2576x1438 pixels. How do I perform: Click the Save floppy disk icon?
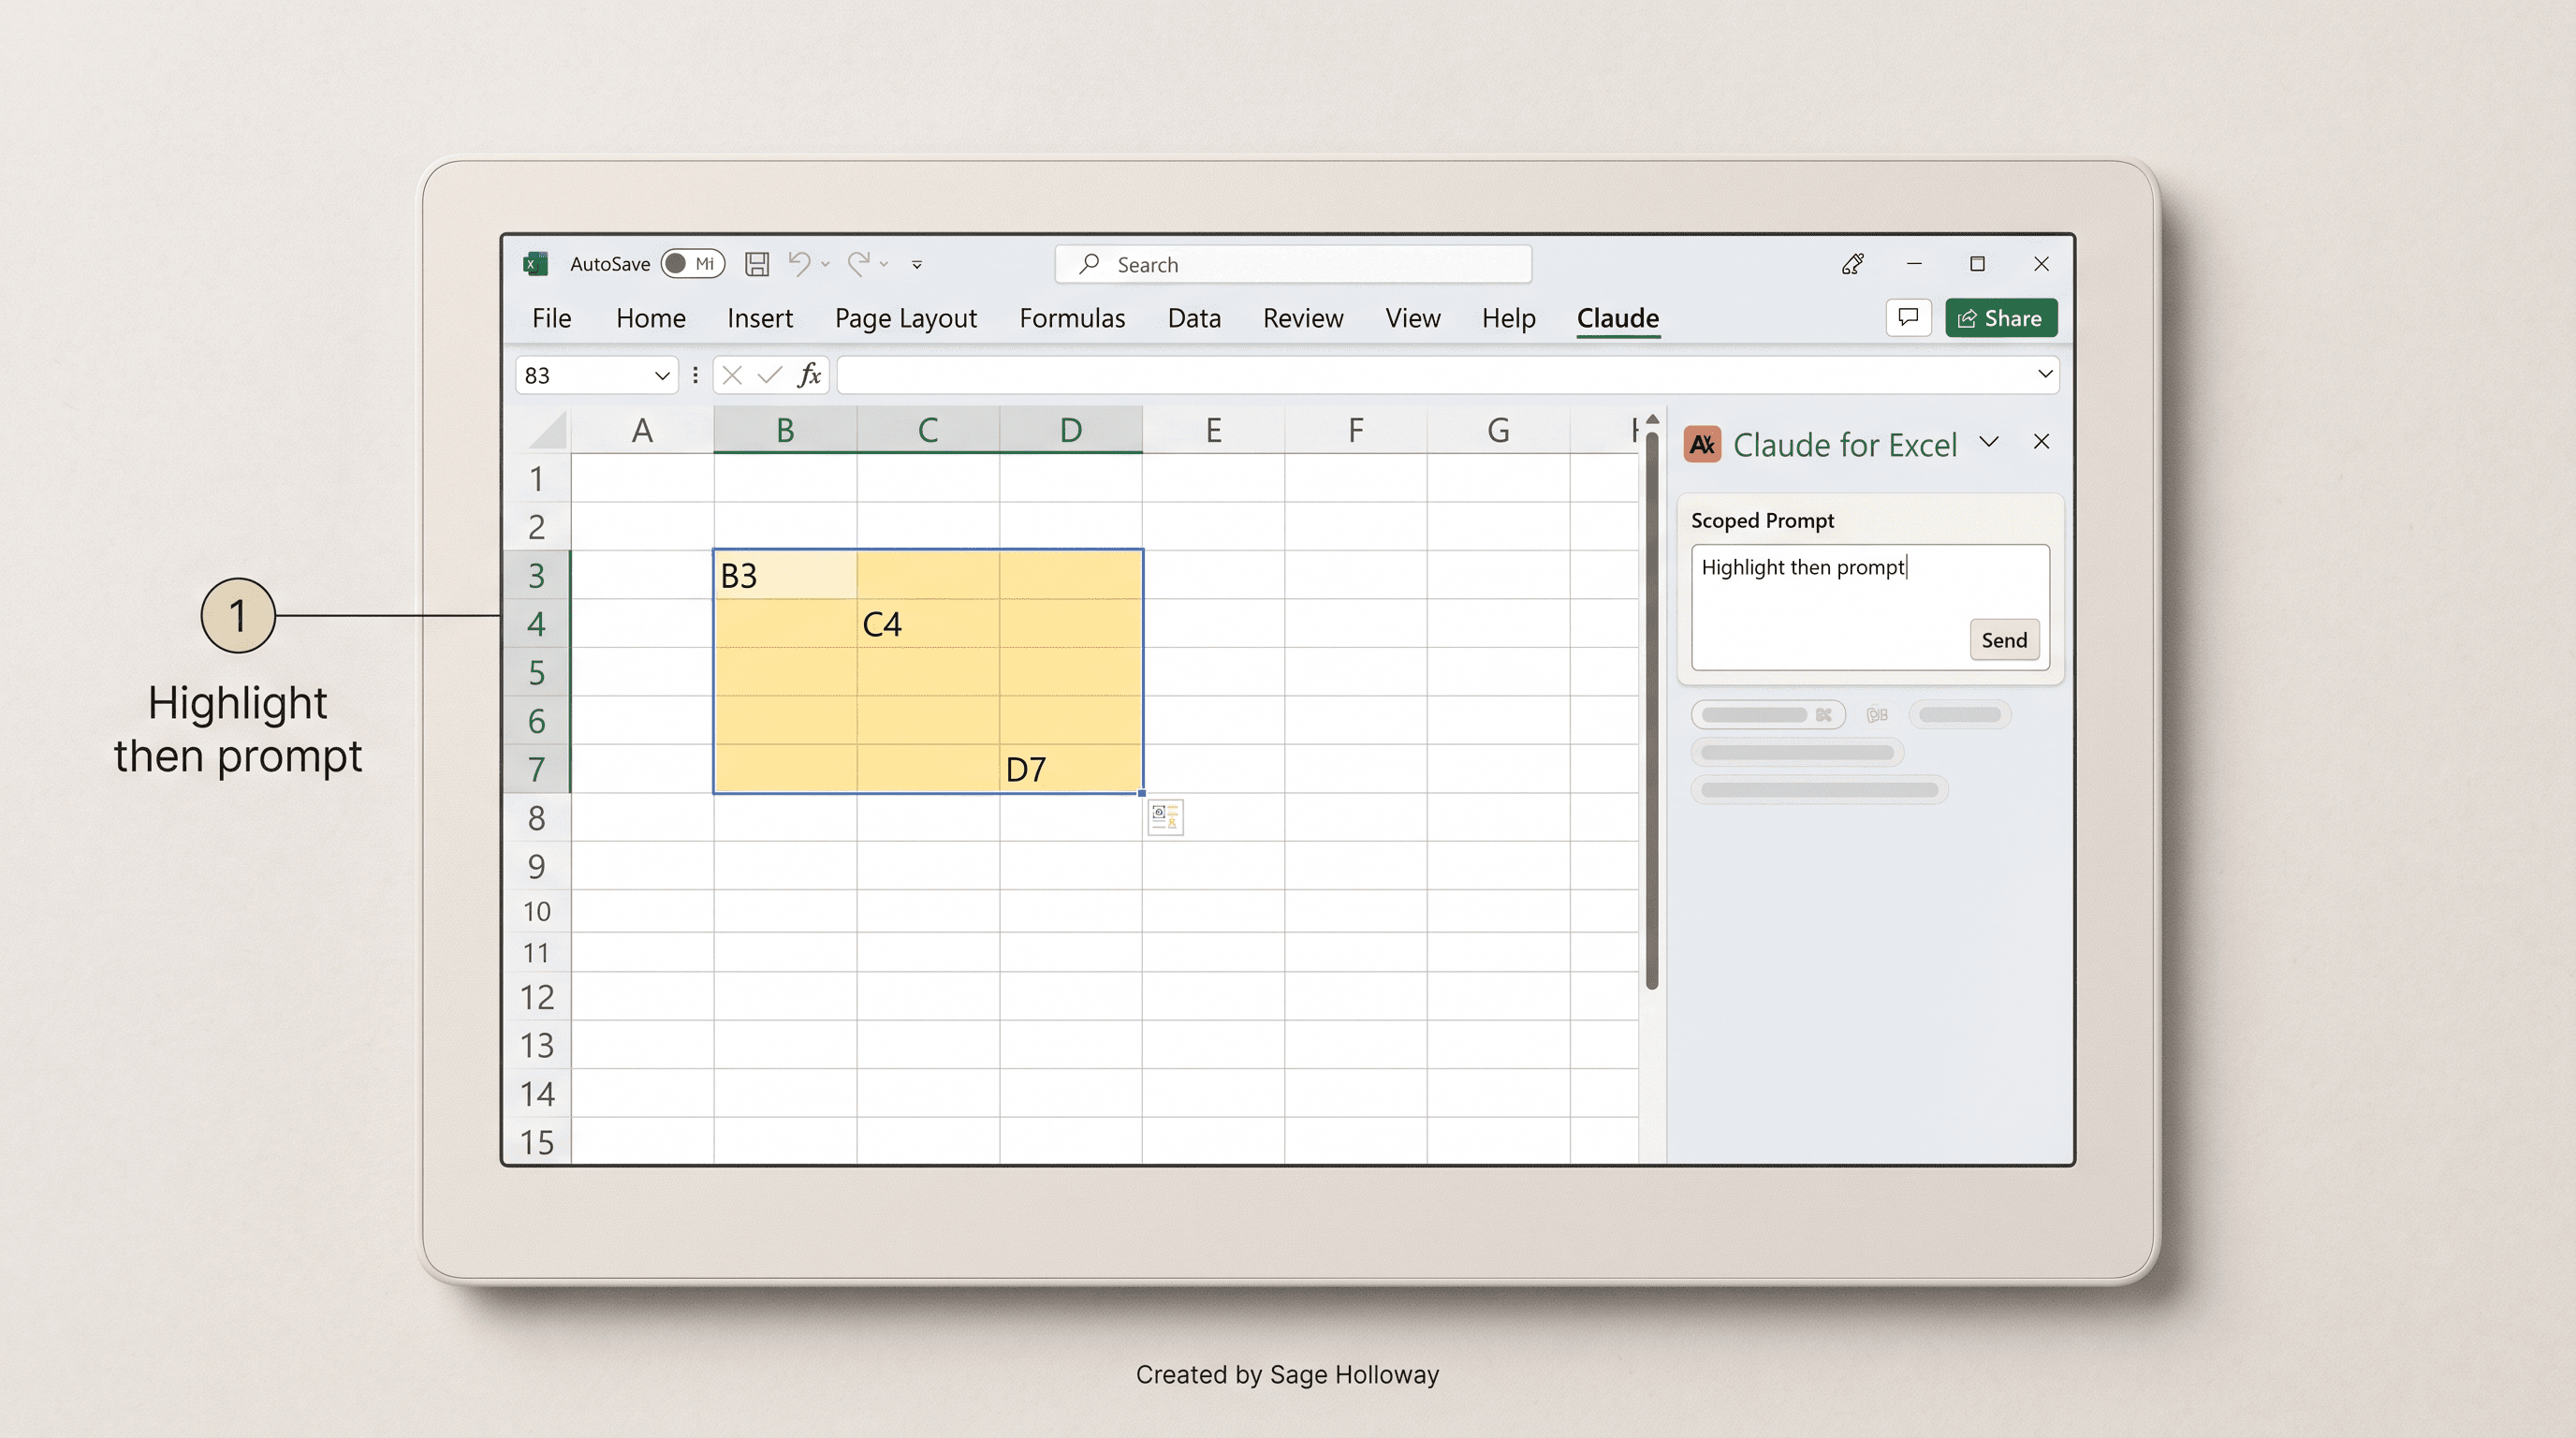(757, 264)
